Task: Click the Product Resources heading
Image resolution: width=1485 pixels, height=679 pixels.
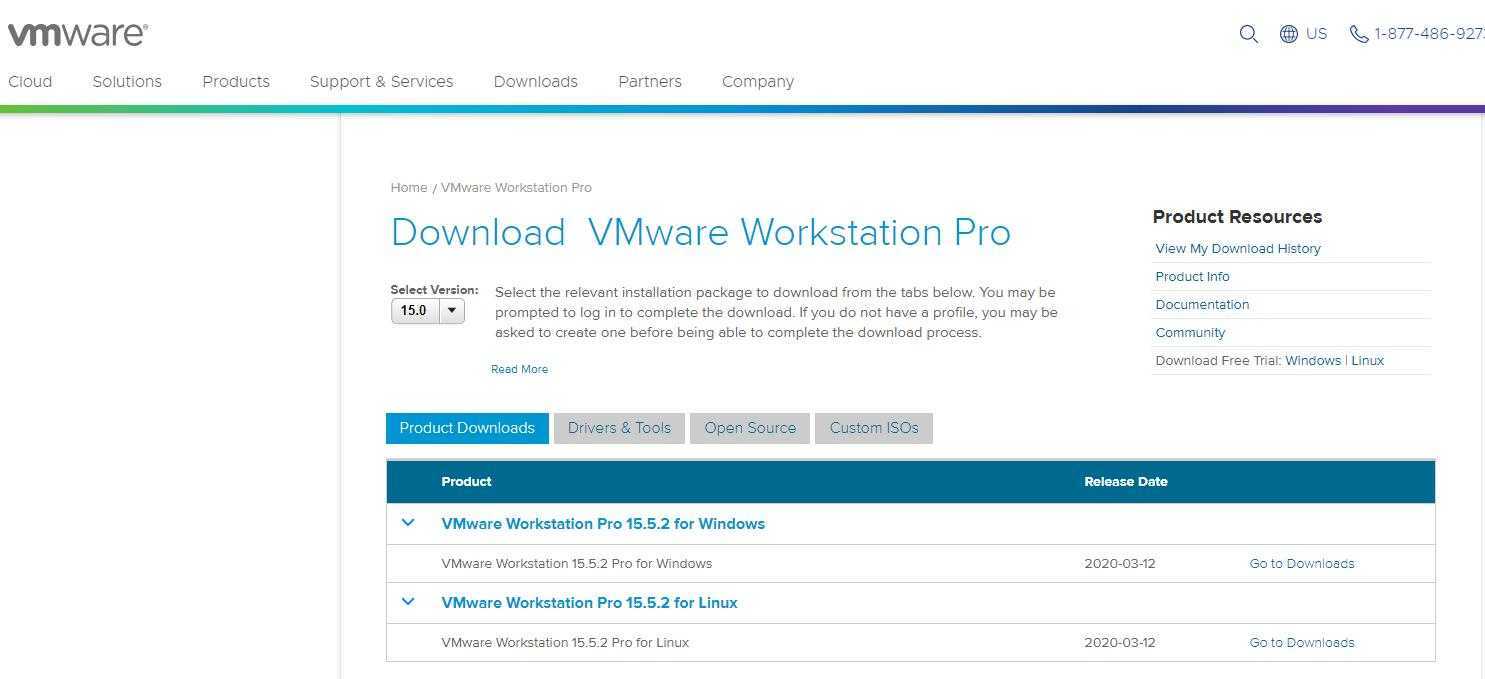Action: click(x=1237, y=217)
